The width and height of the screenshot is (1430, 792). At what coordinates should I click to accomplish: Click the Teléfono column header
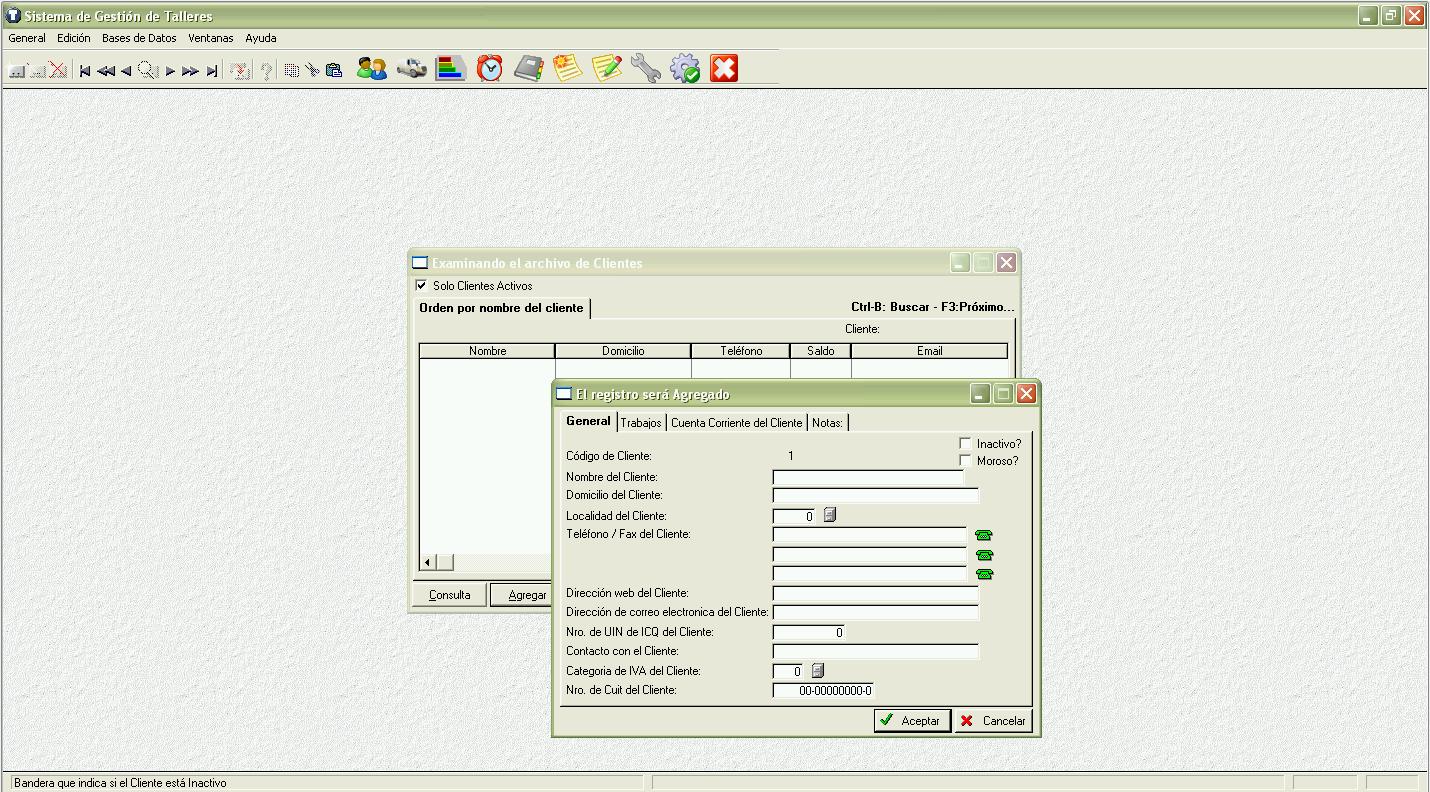(741, 351)
